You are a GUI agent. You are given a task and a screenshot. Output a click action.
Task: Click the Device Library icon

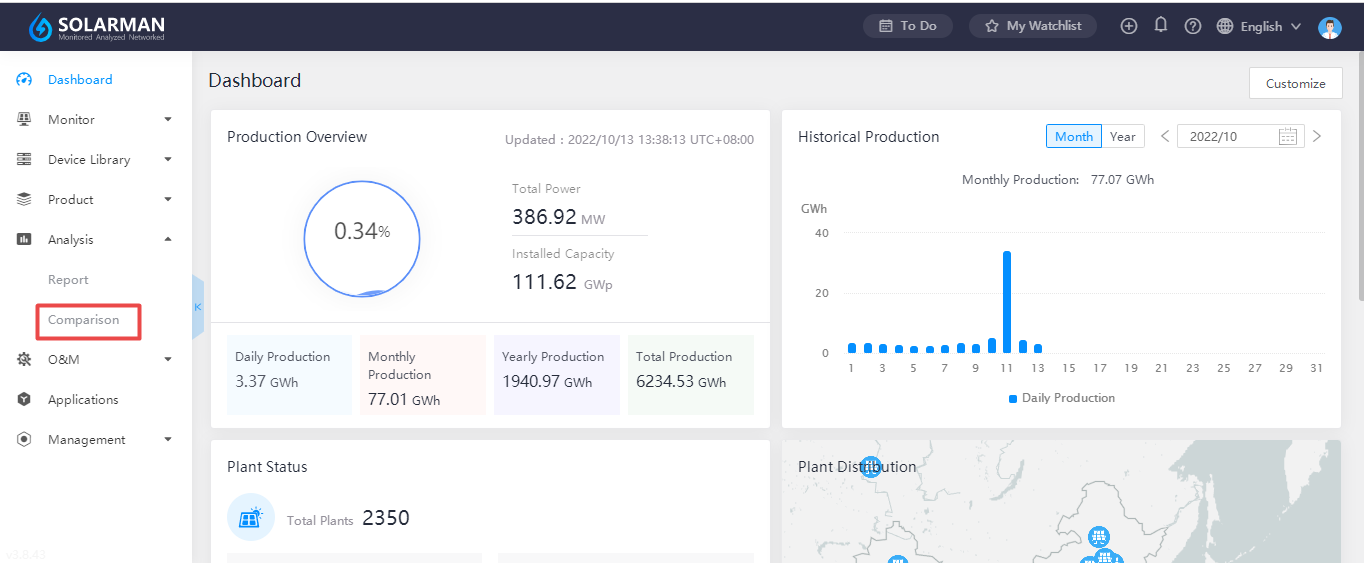(25, 159)
